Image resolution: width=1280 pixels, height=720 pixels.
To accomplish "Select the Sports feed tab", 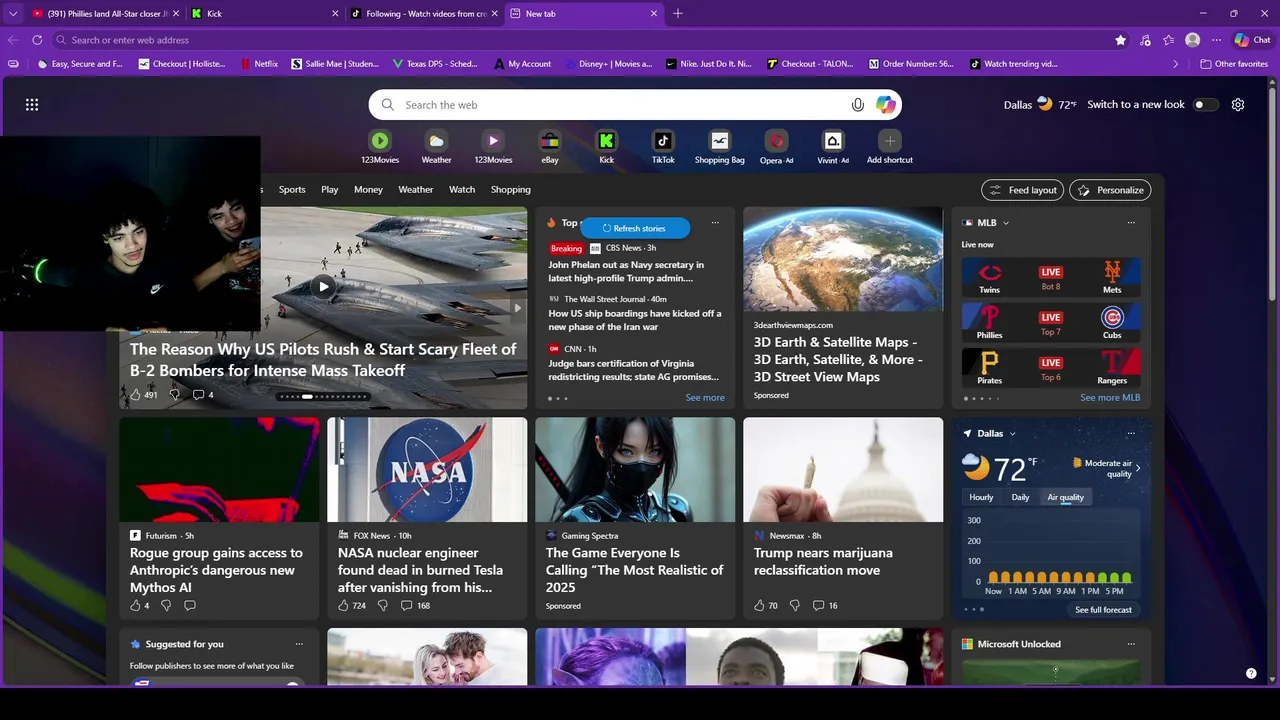I will pyautogui.click(x=292, y=189).
